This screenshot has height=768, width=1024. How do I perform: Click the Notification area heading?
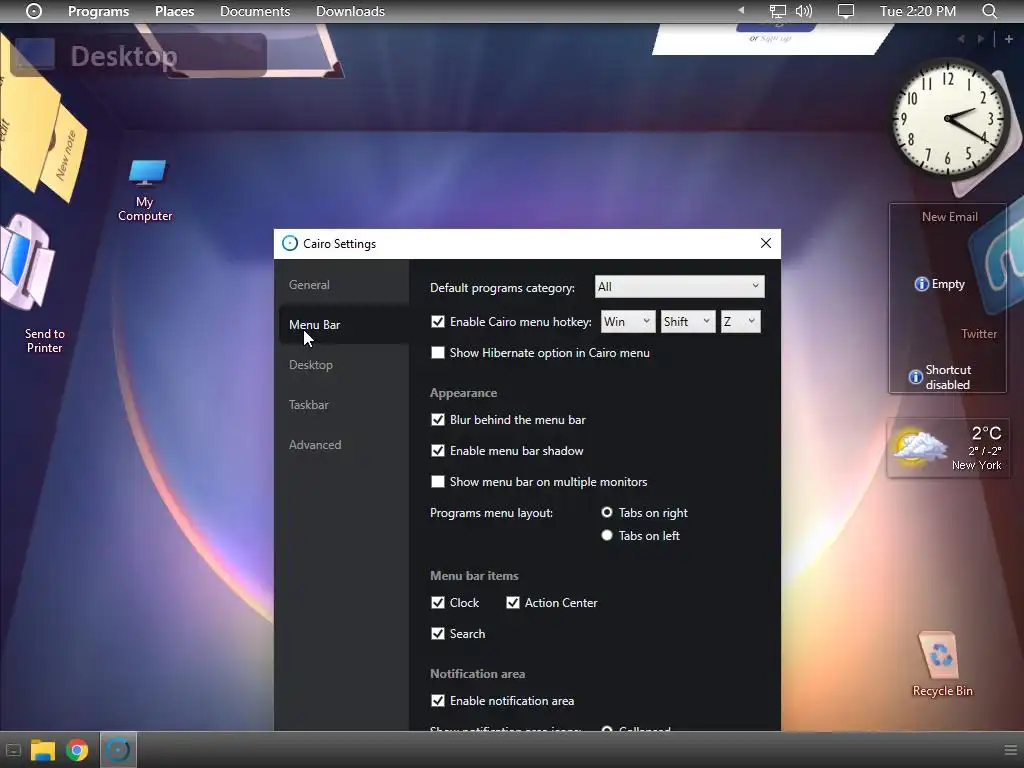point(477,674)
